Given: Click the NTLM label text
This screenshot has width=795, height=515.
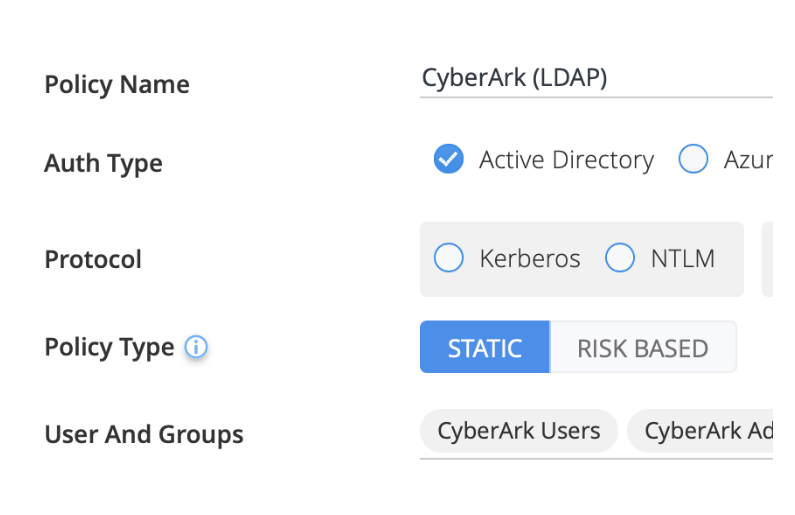Looking at the screenshot, I should pyautogui.click(x=683, y=259).
